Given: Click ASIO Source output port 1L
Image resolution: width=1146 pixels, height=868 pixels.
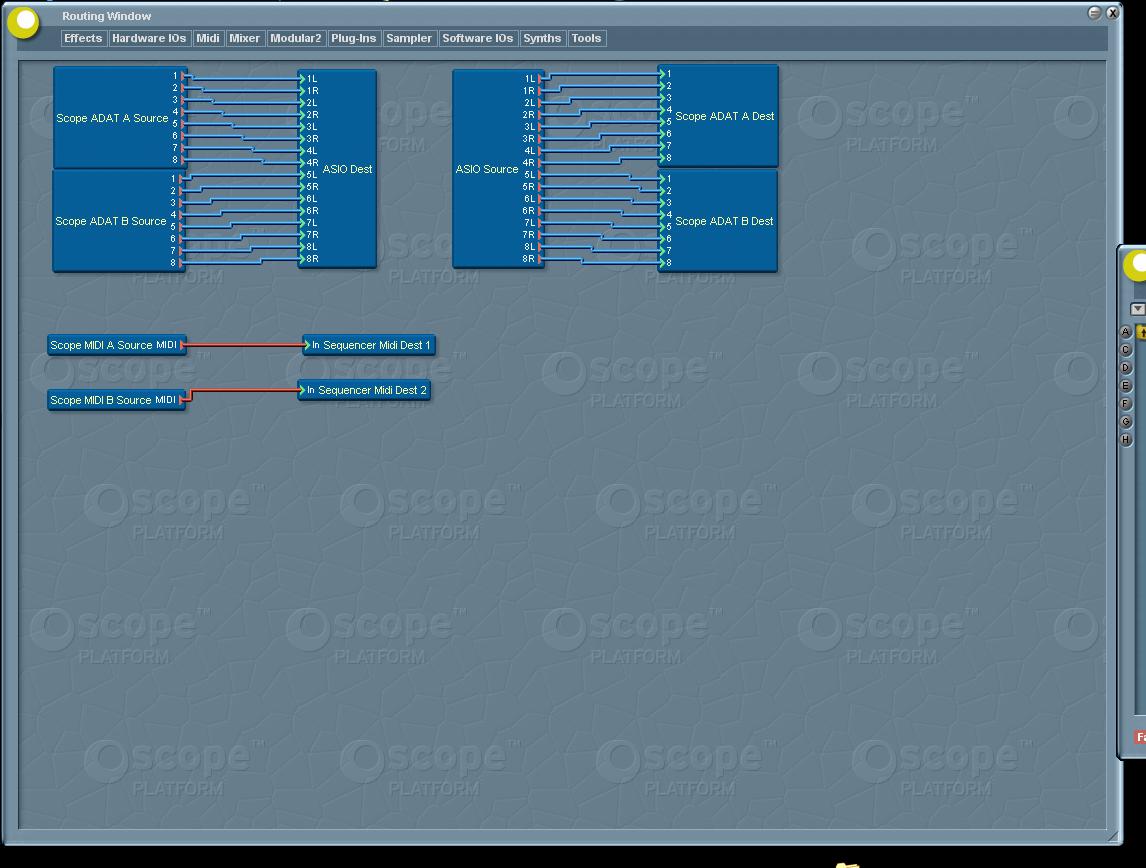Looking at the screenshot, I should tap(540, 78).
